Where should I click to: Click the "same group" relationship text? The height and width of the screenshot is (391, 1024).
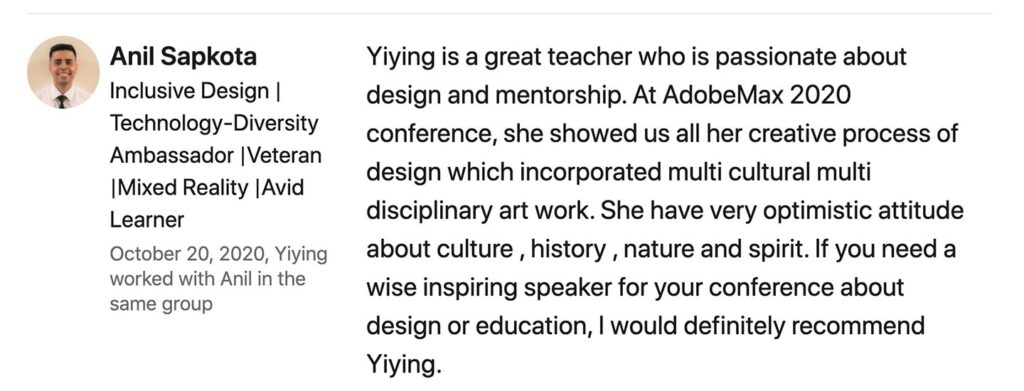click(x=161, y=304)
